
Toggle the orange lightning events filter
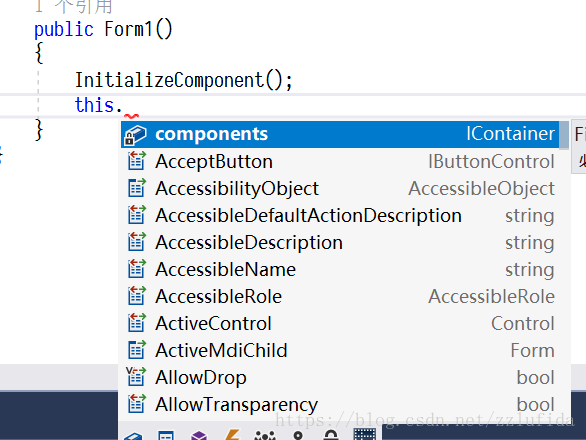tap(232, 435)
